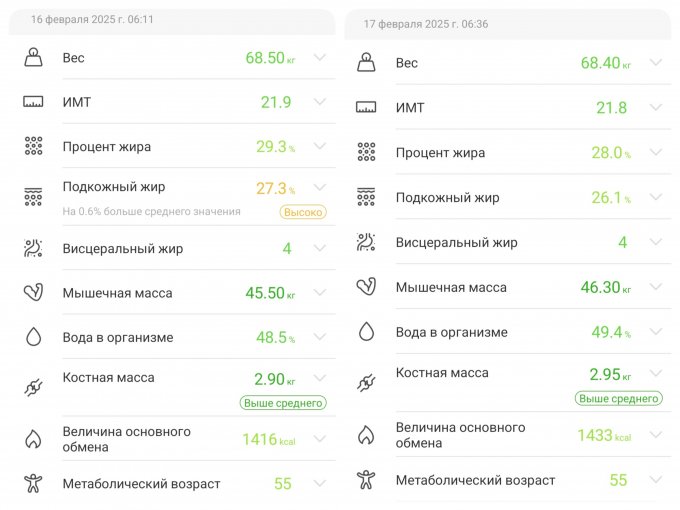Click the bone mass icon beside 2.95 кг
This screenshot has width=680, height=510.
tap(366, 383)
